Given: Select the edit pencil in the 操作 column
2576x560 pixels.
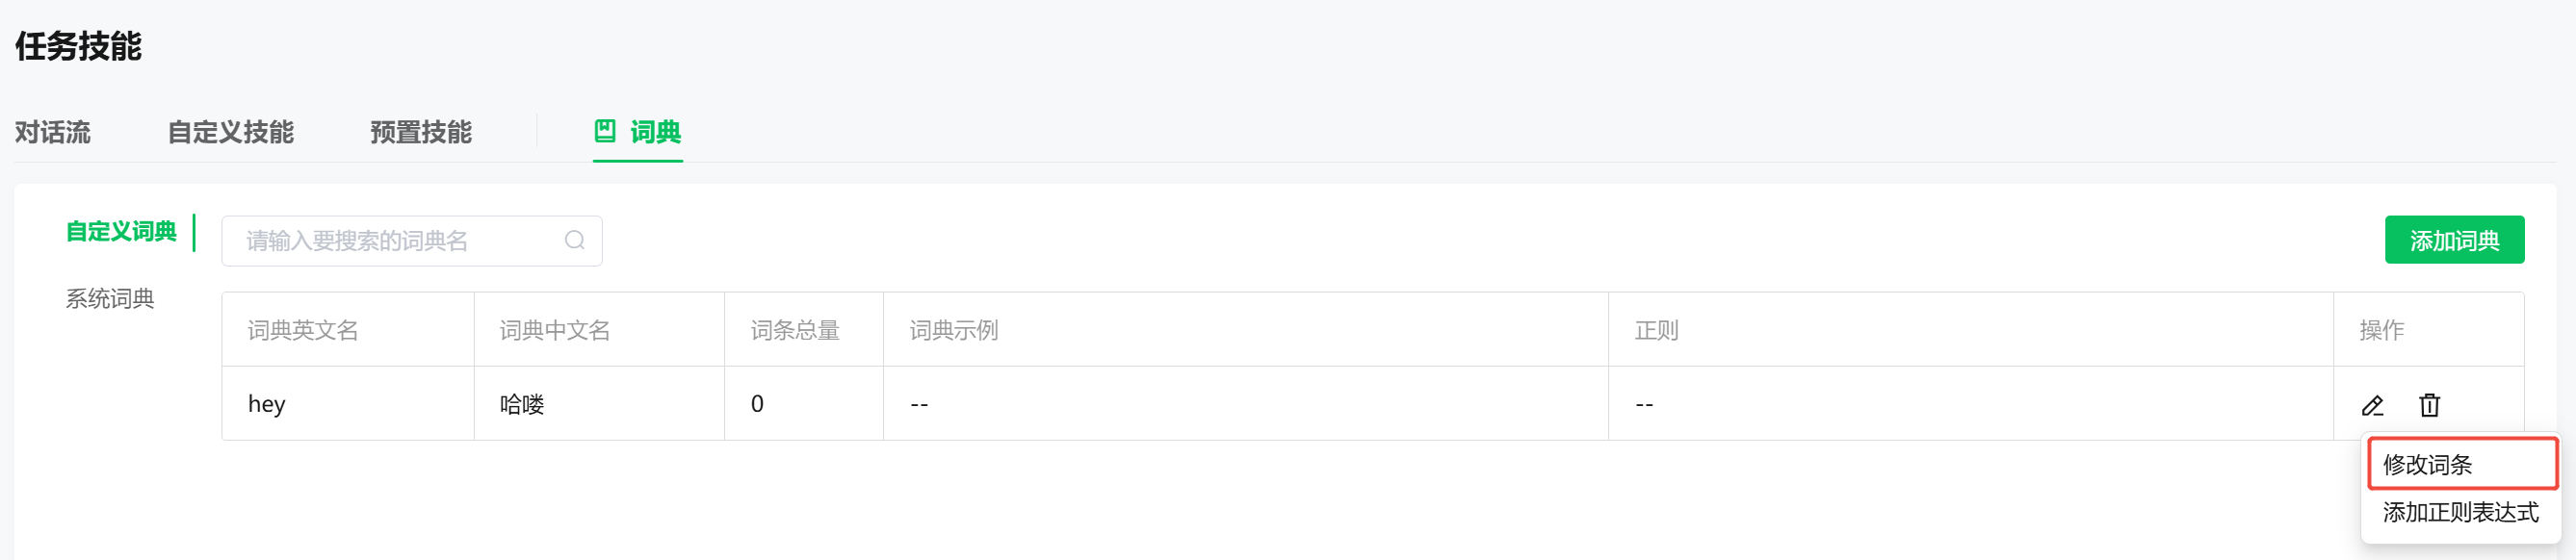Looking at the screenshot, I should coord(2372,405).
